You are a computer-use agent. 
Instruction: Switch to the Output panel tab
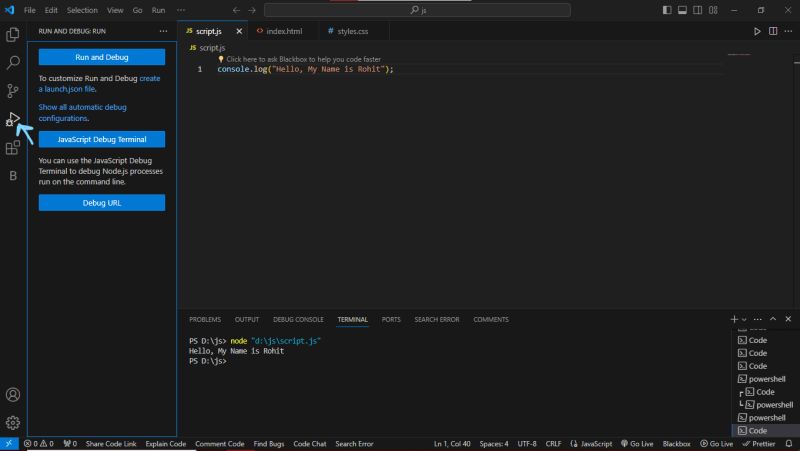point(247,319)
